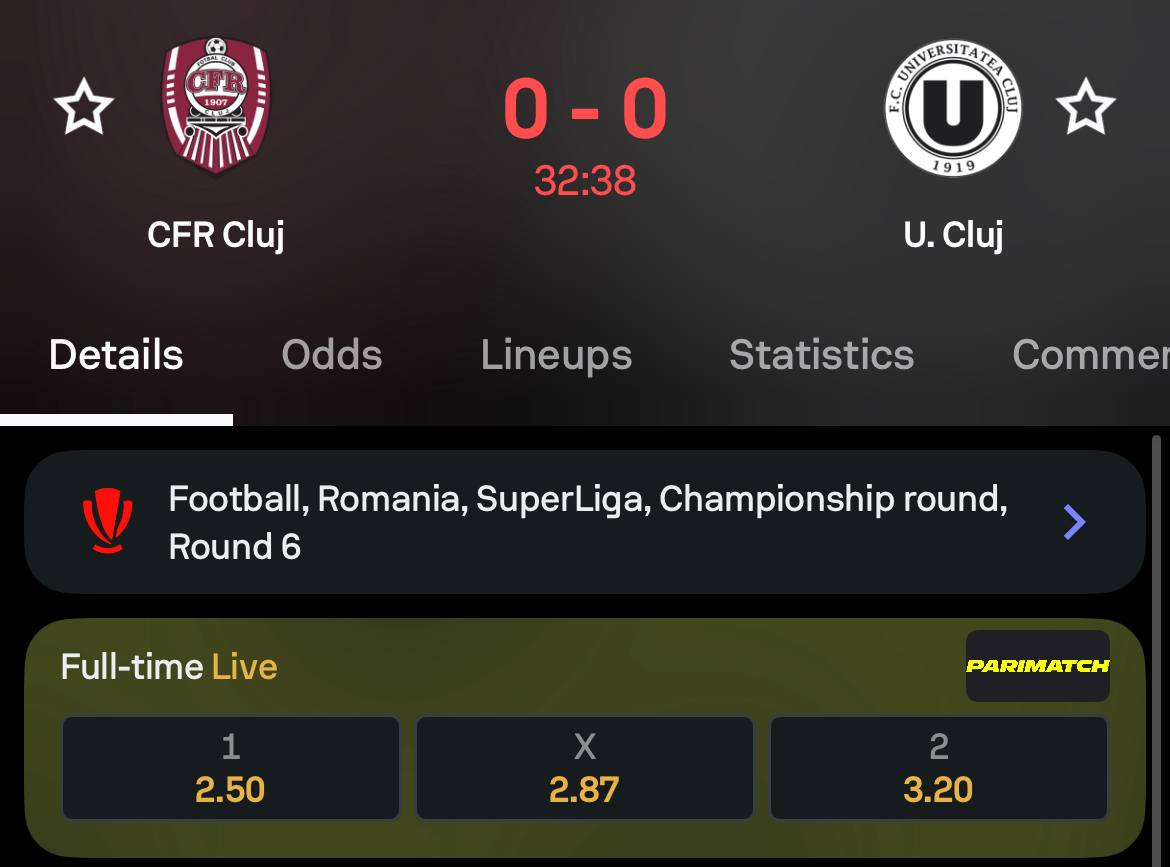The image size is (1170, 867).
Task: Favorite U. Cluj with the star
Action: [x=1085, y=108]
